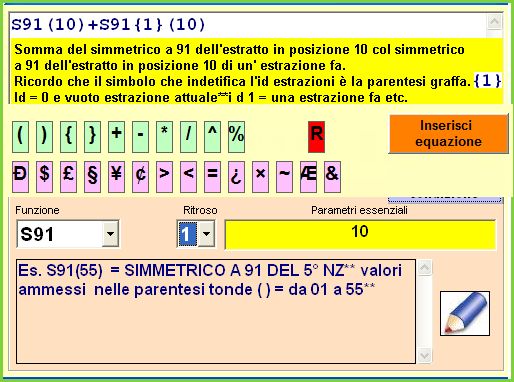The image size is (514, 382).
Task: Click the equation box scroll up arrow
Action: tap(494, 22)
